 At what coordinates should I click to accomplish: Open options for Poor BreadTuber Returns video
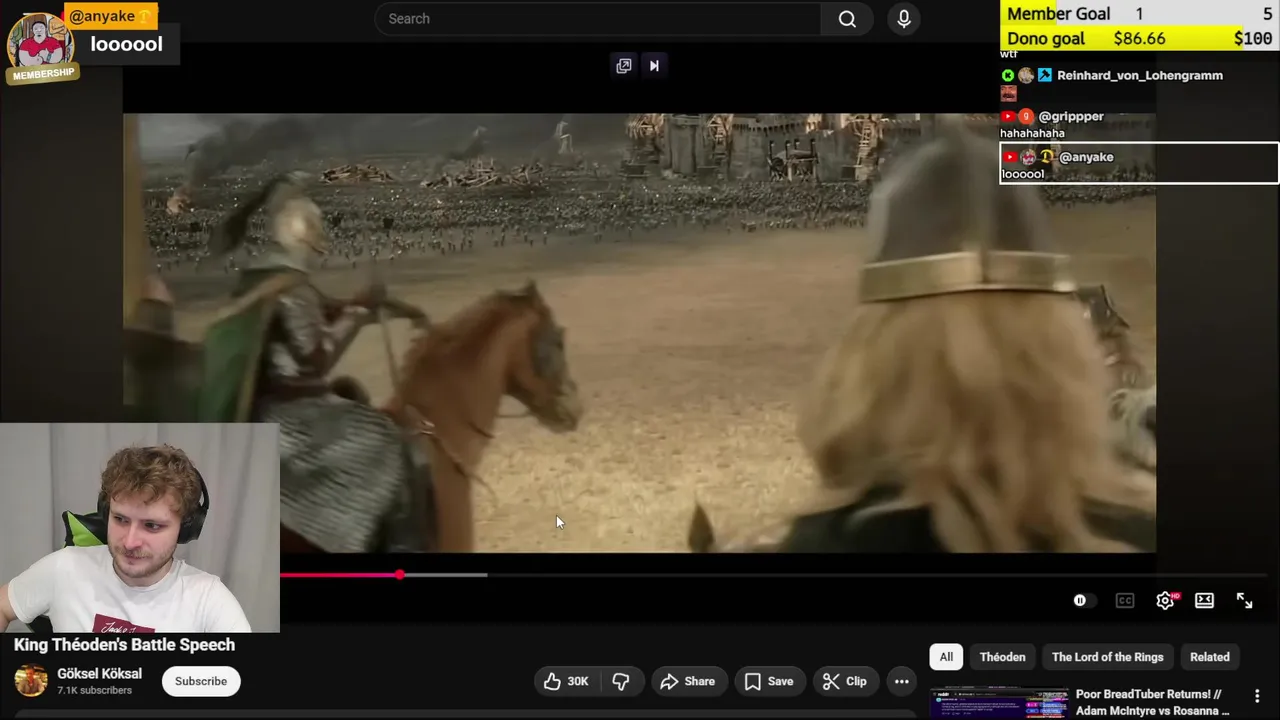pyautogui.click(x=1257, y=696)
